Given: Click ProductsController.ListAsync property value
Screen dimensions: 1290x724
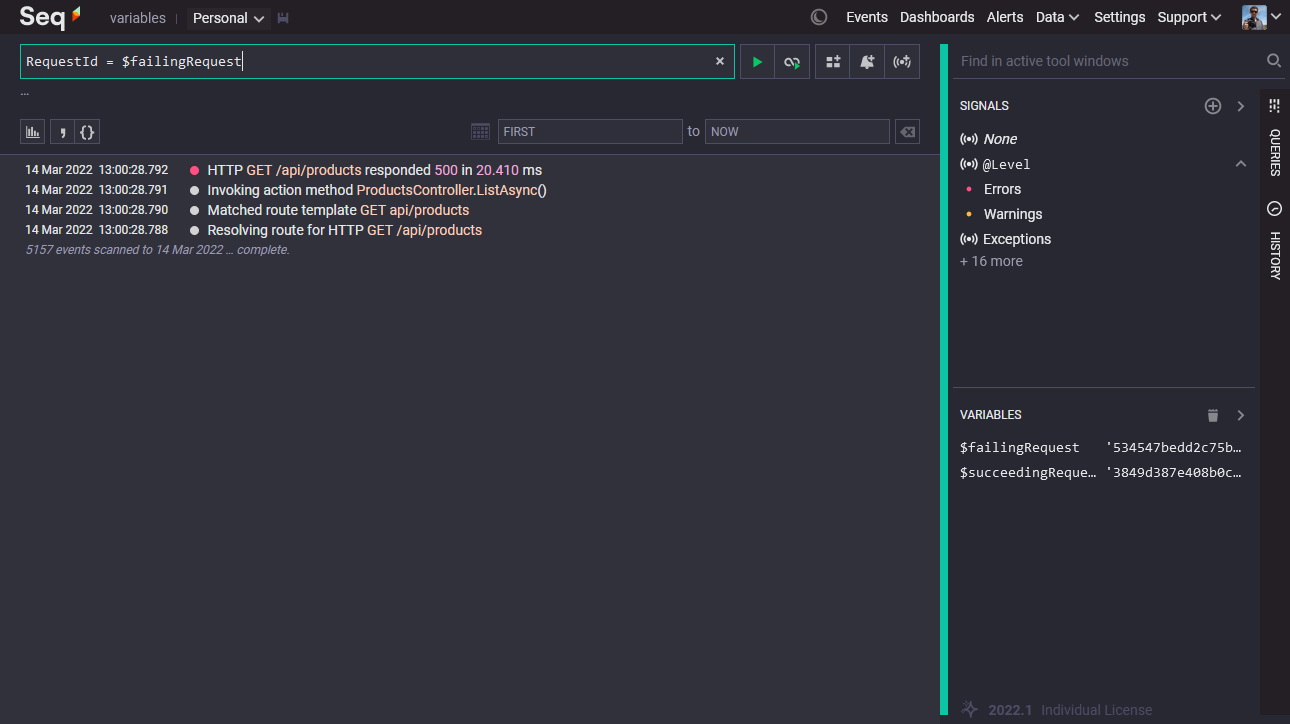Looking at the screenshot, I should (447, 190).
